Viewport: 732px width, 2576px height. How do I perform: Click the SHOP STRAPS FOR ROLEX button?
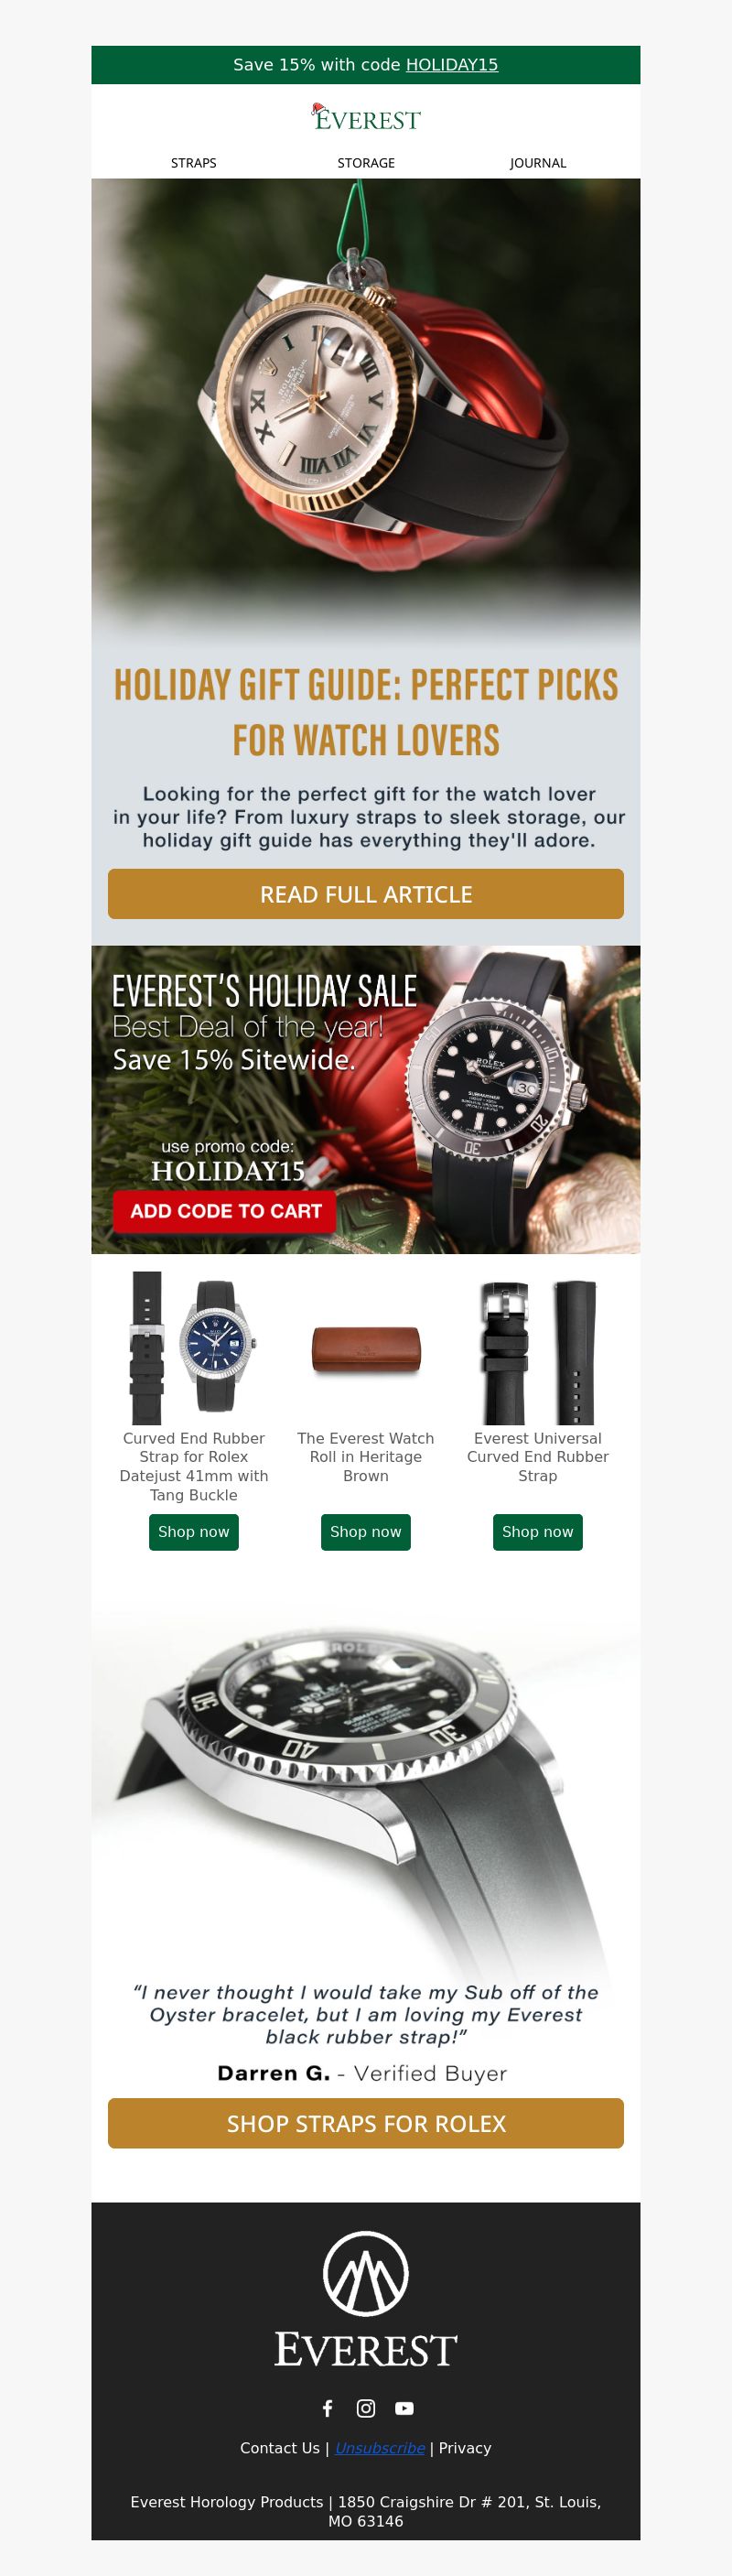(x=366, y=2123)
